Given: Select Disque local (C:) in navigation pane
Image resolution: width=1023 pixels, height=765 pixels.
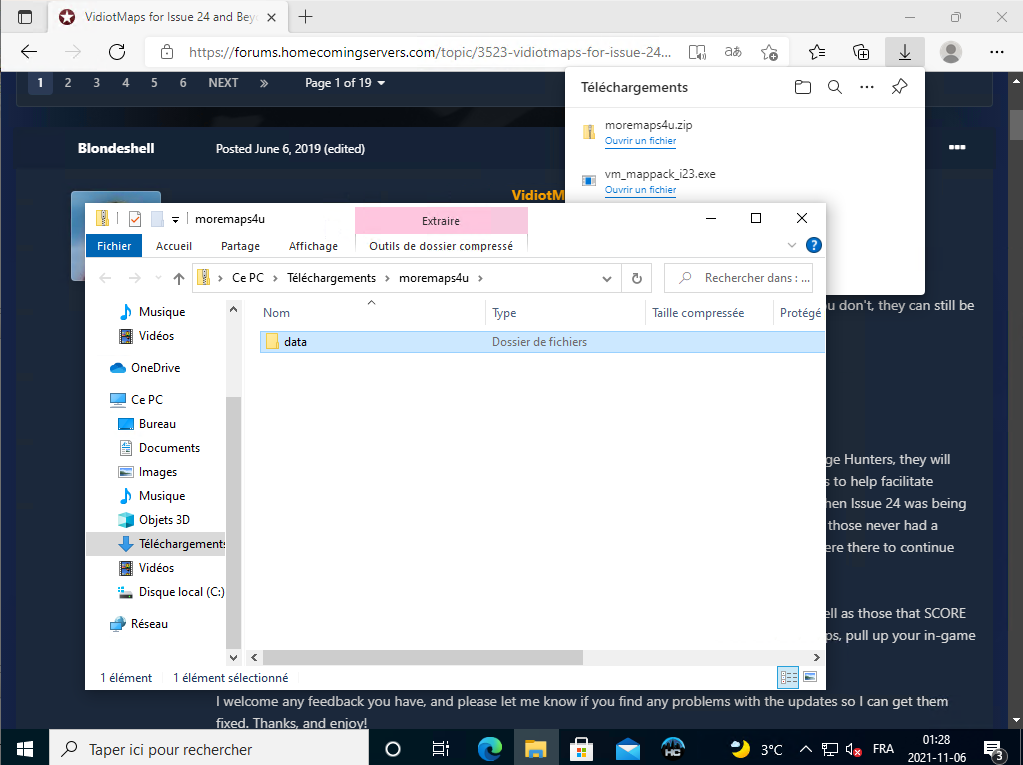Looking at the screenshot, I should [x=180, y=592].
